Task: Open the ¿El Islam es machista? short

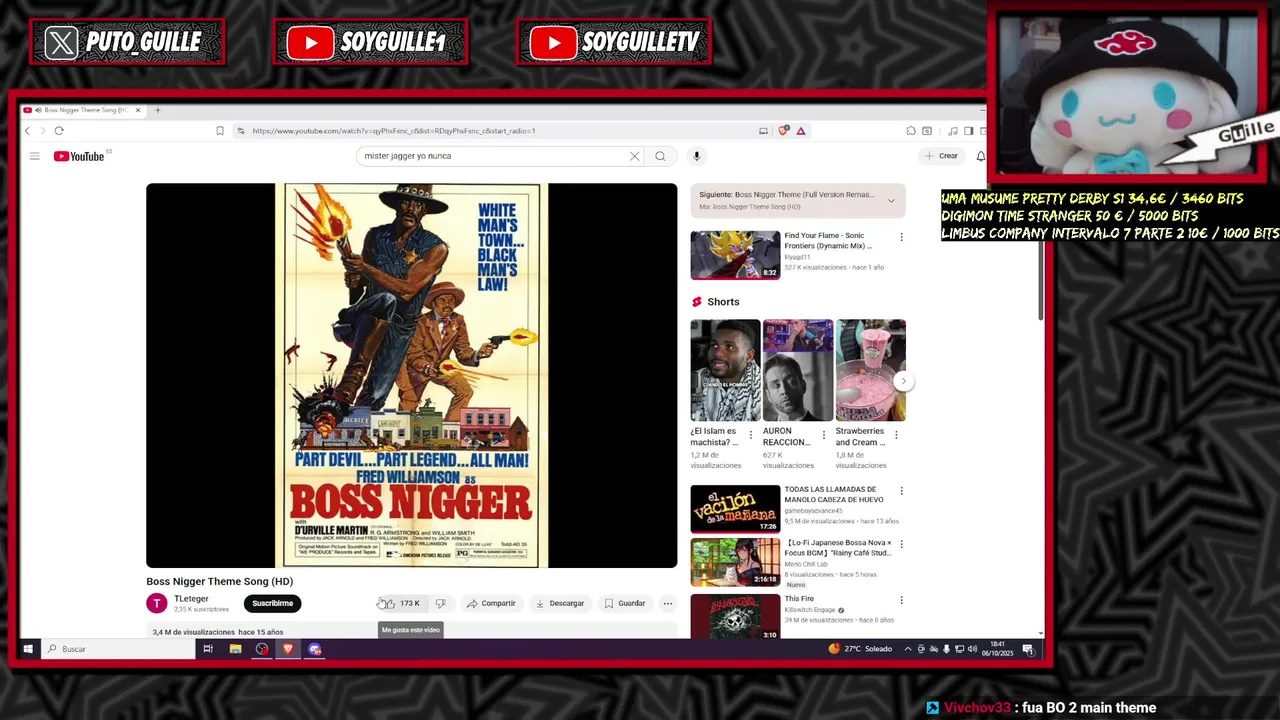Action: [x=725, y=370]
